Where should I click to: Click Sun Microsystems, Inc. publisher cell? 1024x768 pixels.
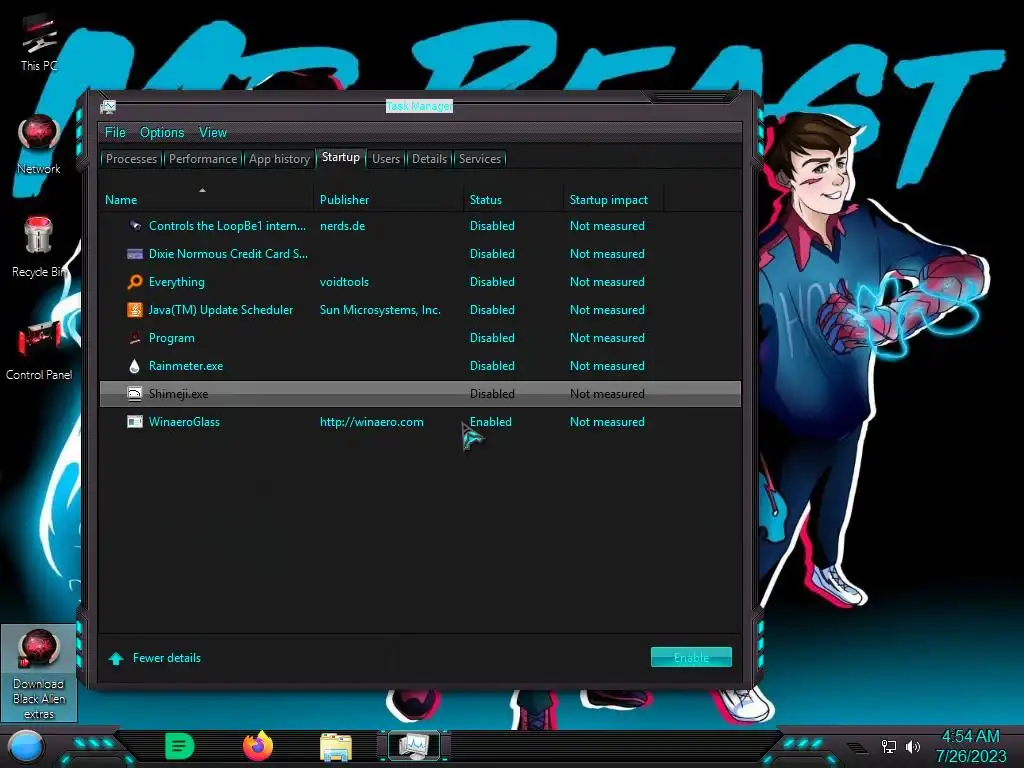click(380, 310)
